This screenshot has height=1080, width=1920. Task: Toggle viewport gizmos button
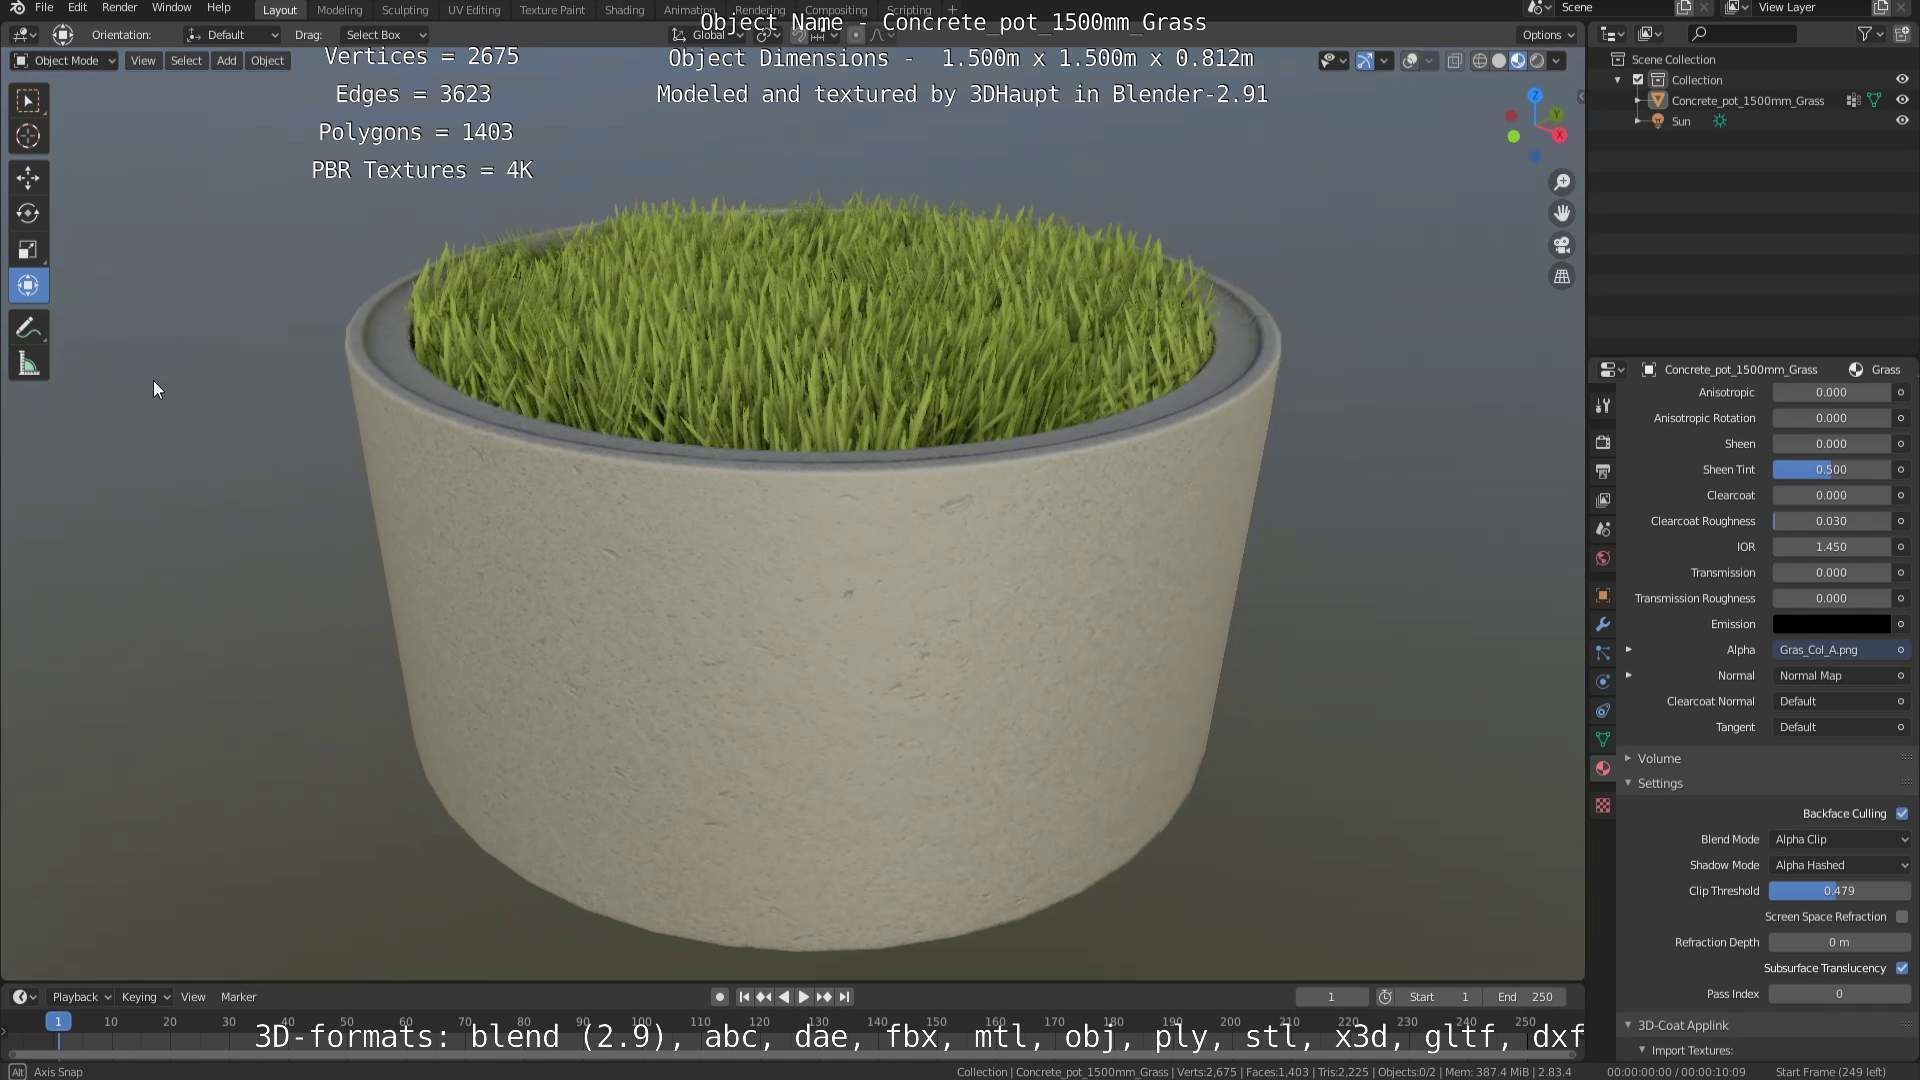click(x=1364, y=61)
